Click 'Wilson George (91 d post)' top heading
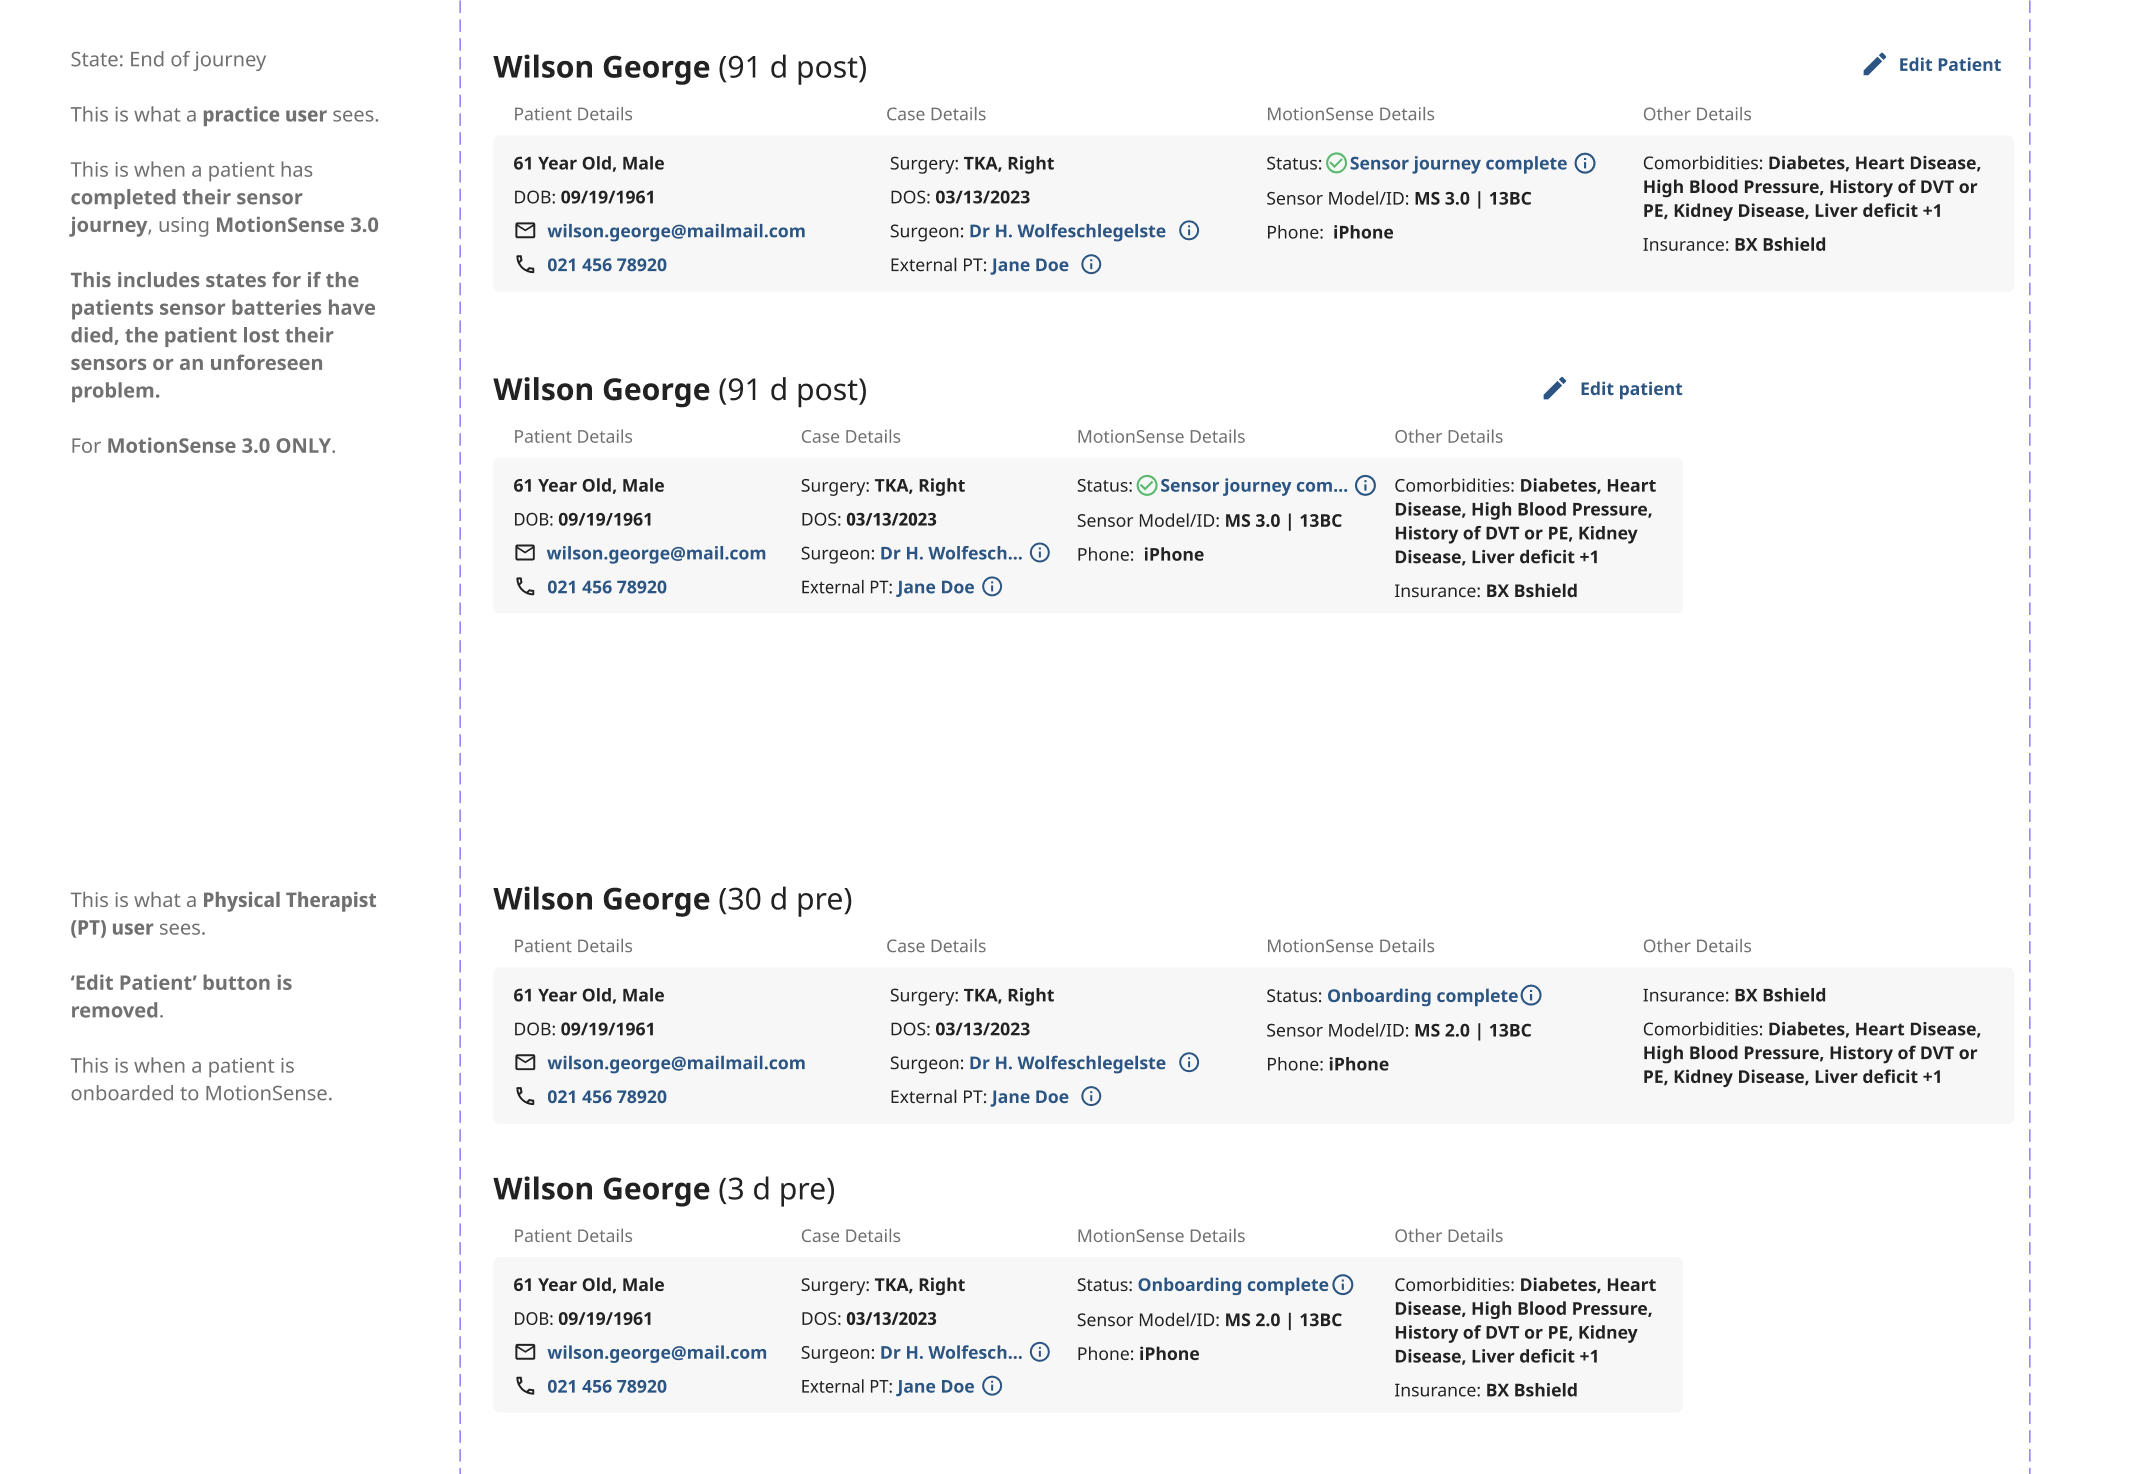Image resolution: width=2134 pixels, height=1474 pixels. (x=679, y=67)
